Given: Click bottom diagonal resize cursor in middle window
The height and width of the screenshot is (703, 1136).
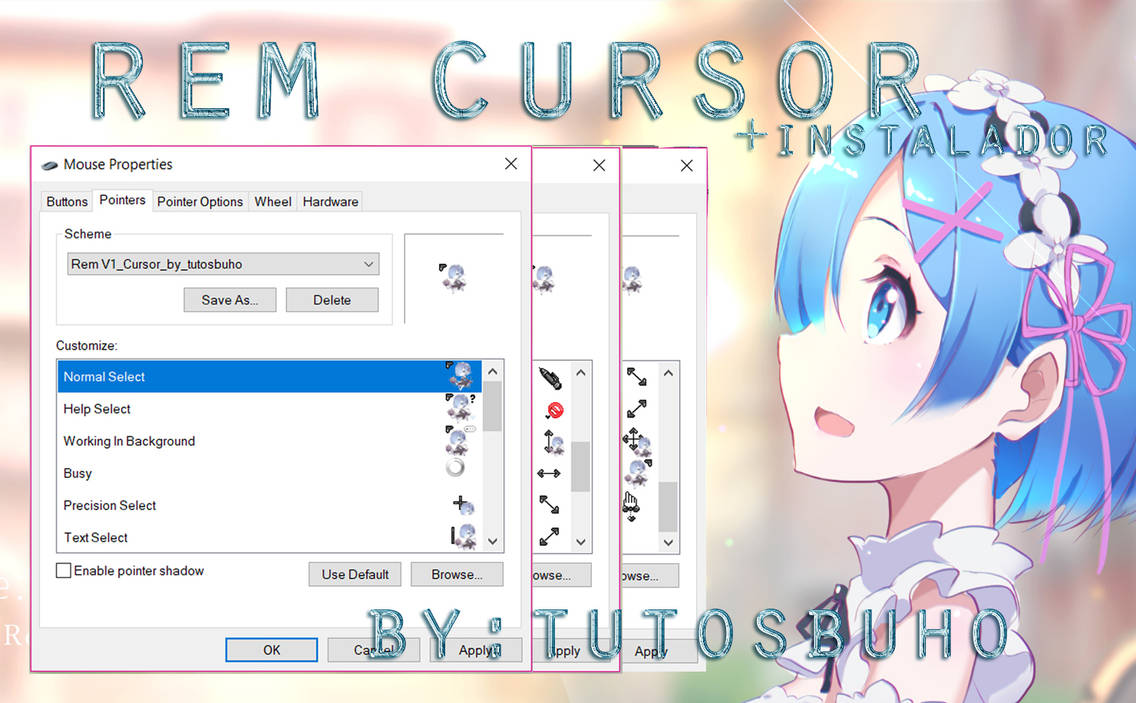Looking at the screenshot, I should pos(549,536).
